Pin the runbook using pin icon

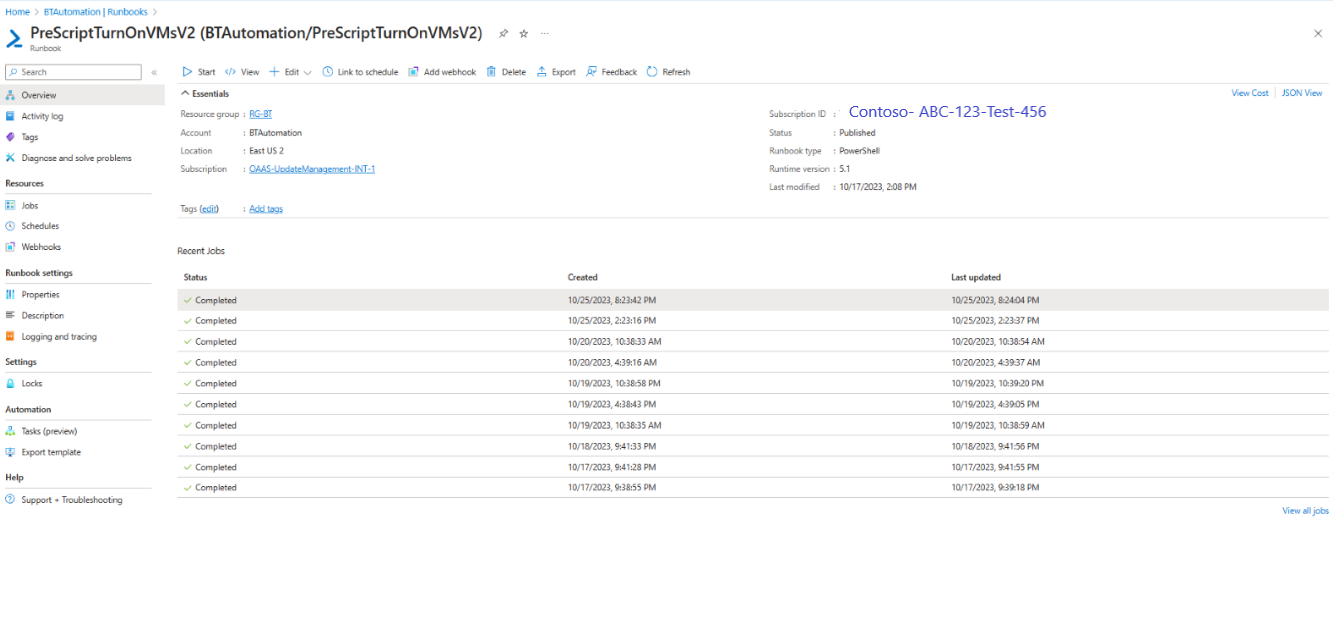[504, 33]
